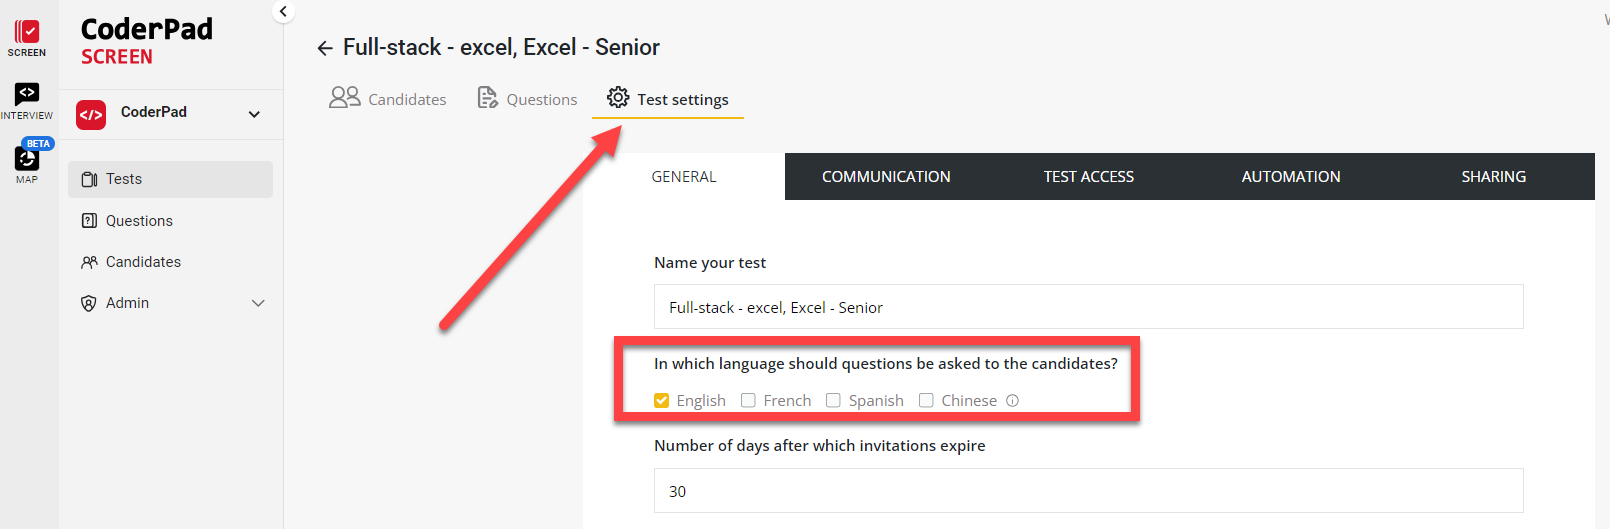
Task: Switch to the Communication tab
Action: tap(886, 177)
